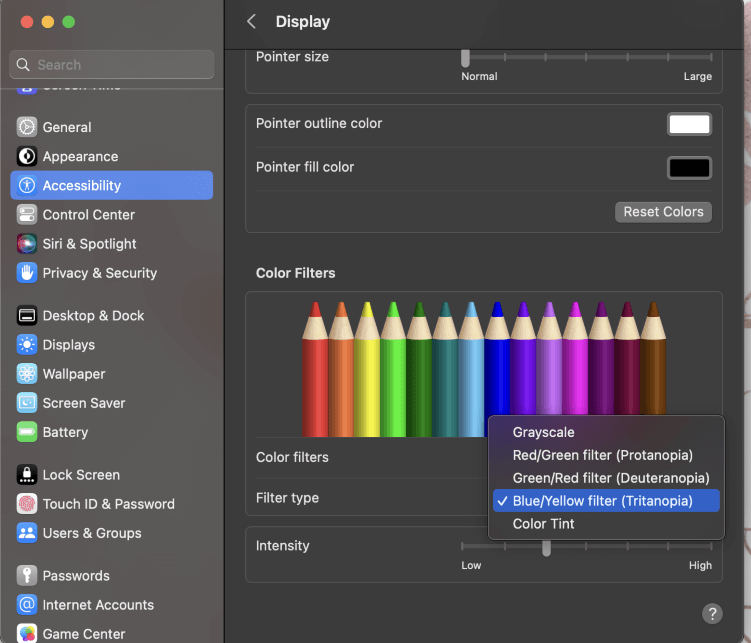This screenshot has height=643, width=751.
Task: Open the pointer fill color swatch
Action: (689, 168)
